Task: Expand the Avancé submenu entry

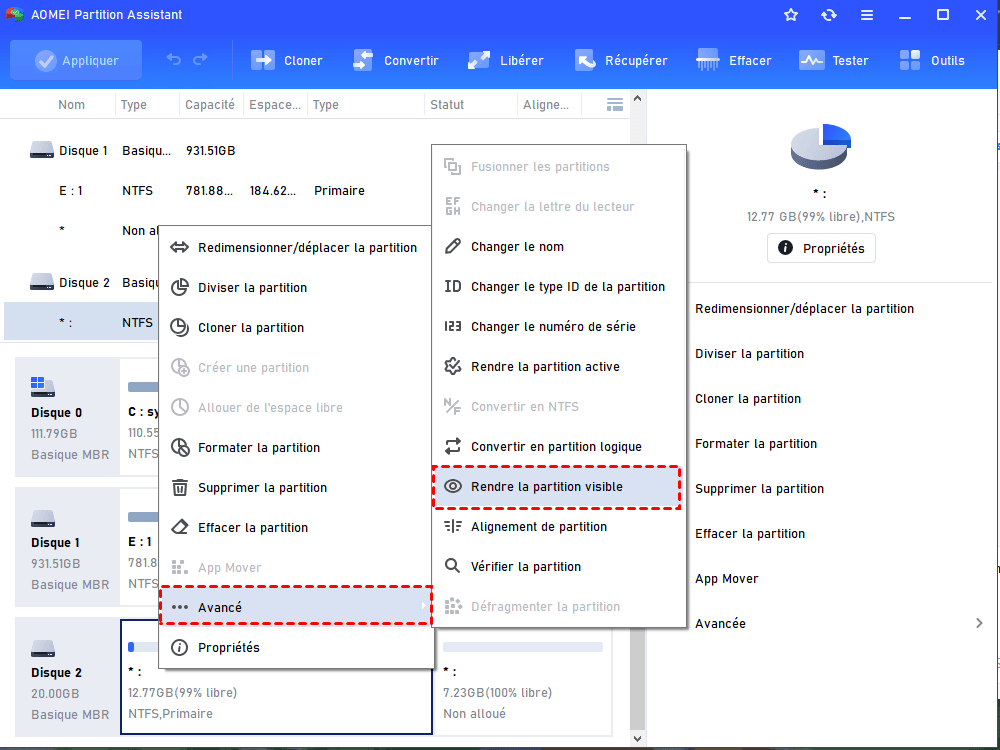Action: [x=297, y=607]
